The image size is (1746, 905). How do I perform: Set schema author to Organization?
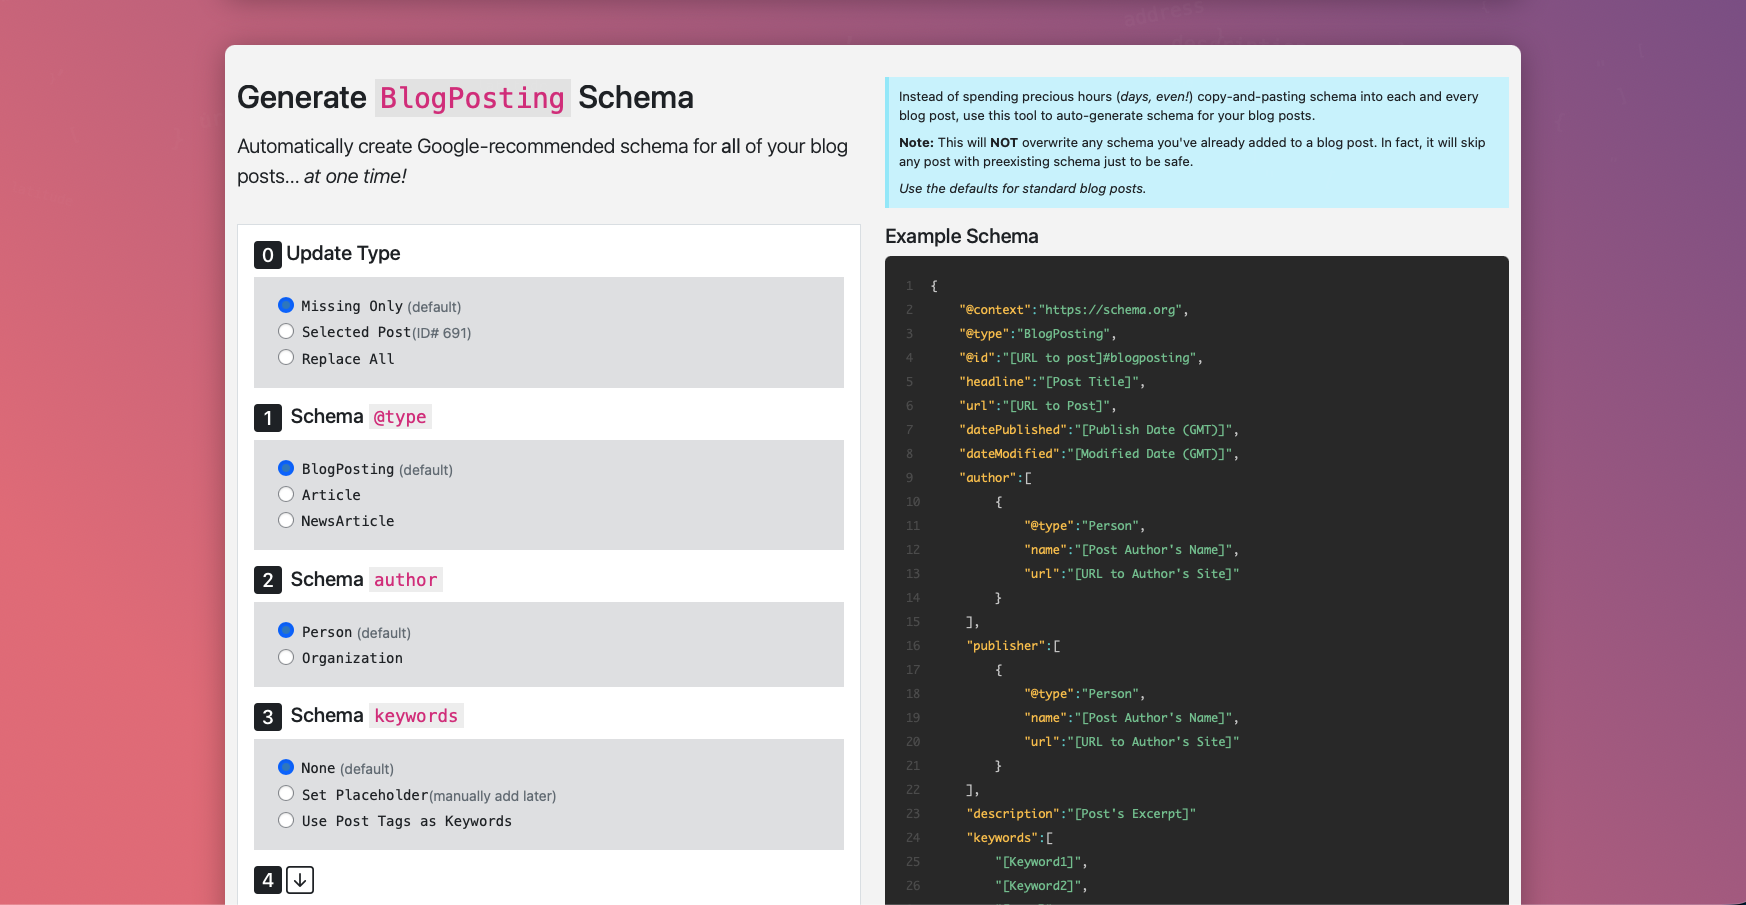click(286, 657)
